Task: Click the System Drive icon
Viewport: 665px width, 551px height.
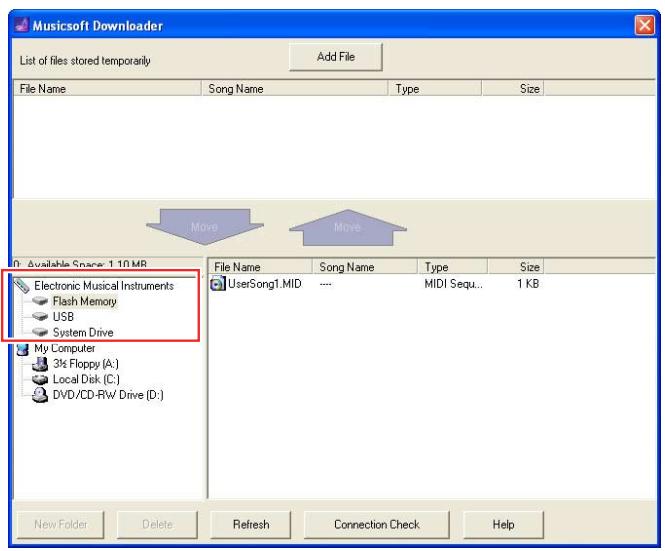Action: tap(40, 332)
